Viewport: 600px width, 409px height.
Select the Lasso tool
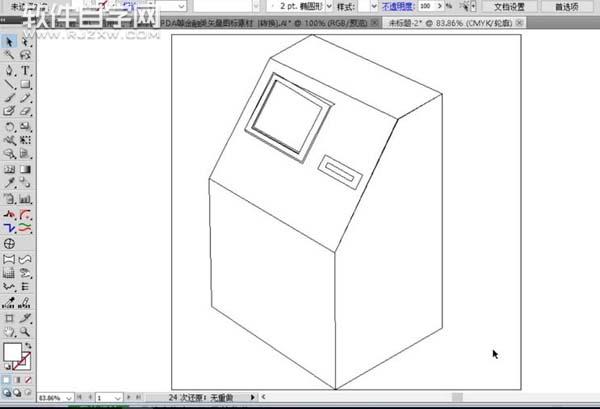[x=25, y=55]
